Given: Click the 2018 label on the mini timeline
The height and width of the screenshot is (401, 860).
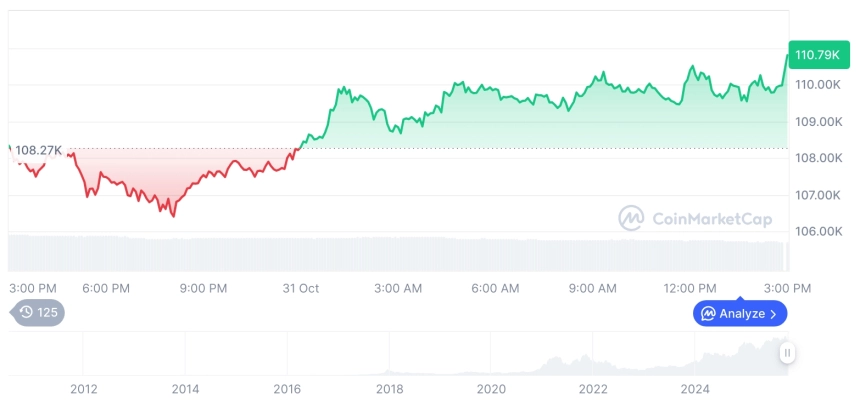Looking at the screenshot, I should (389, 389).
